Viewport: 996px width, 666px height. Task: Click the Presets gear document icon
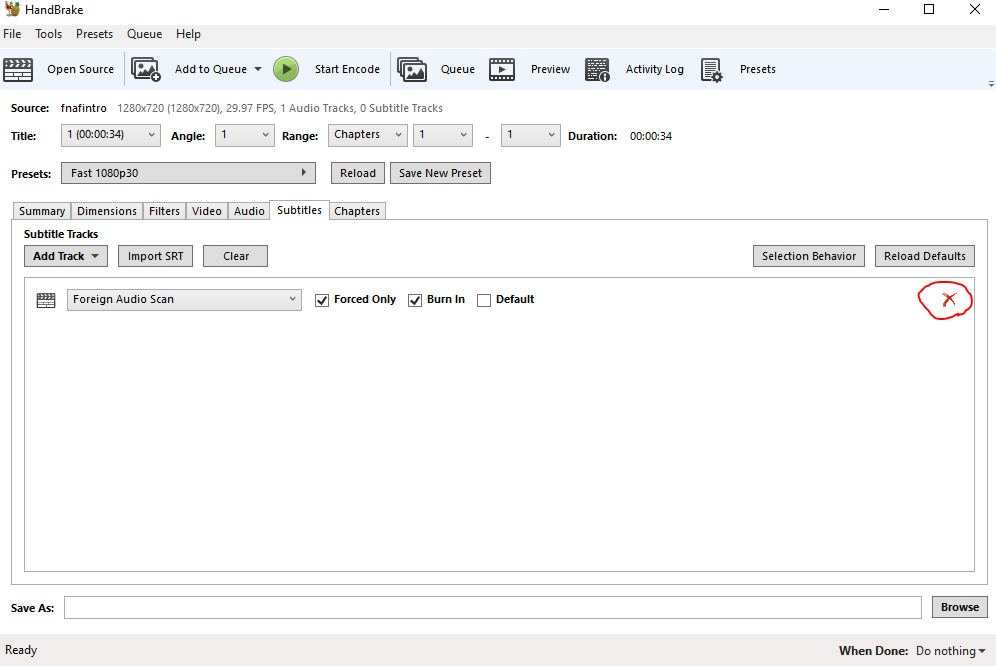(x=711, y=70)
